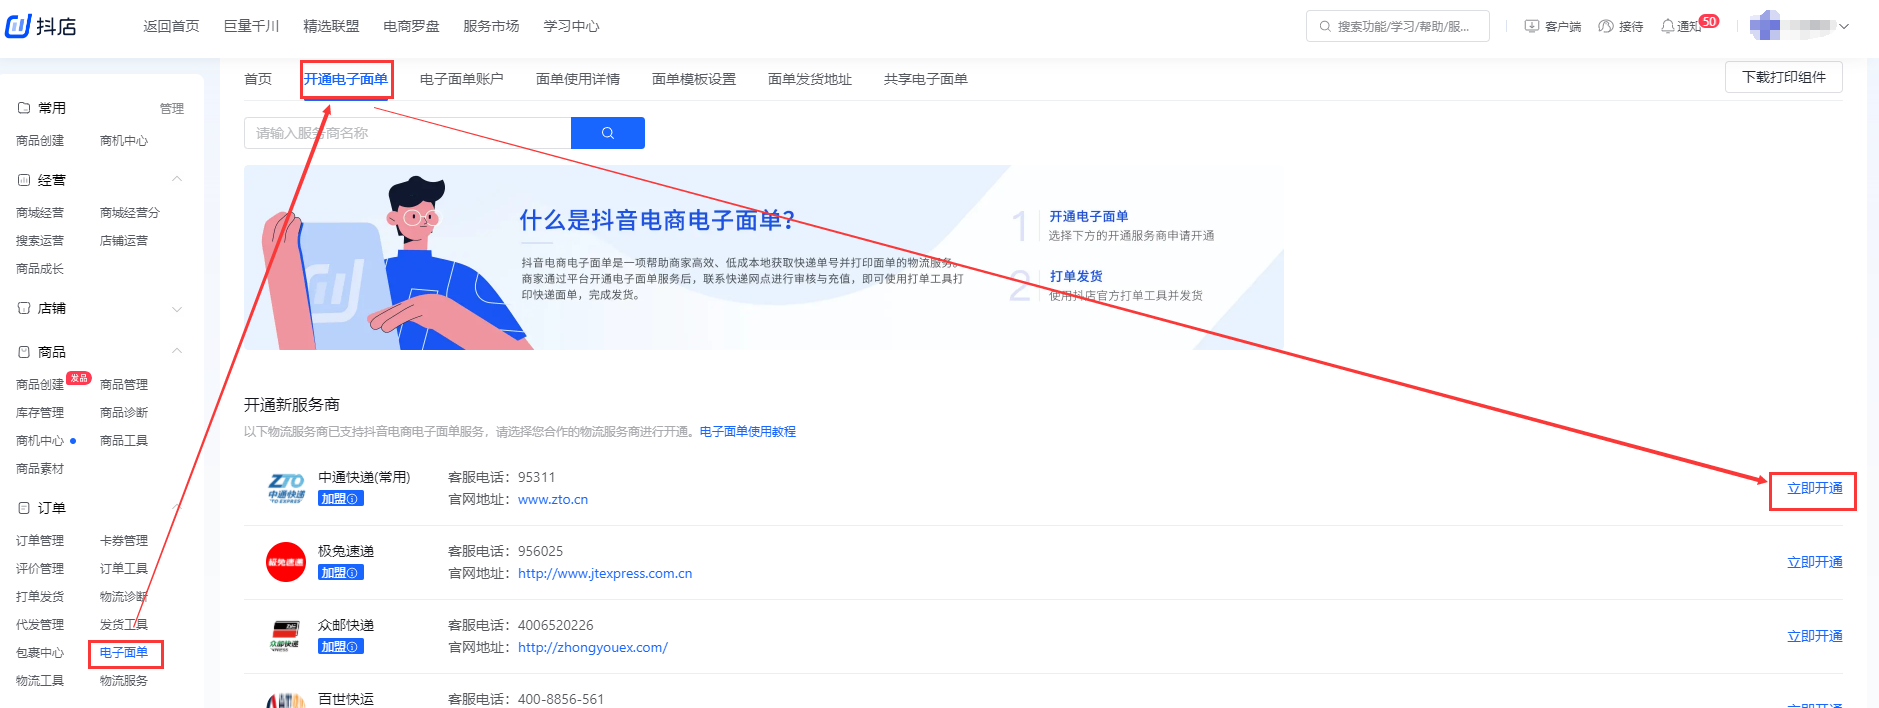
Task: Open 电商罗盘 in top navigation
Action: click(x=411, y=26)
